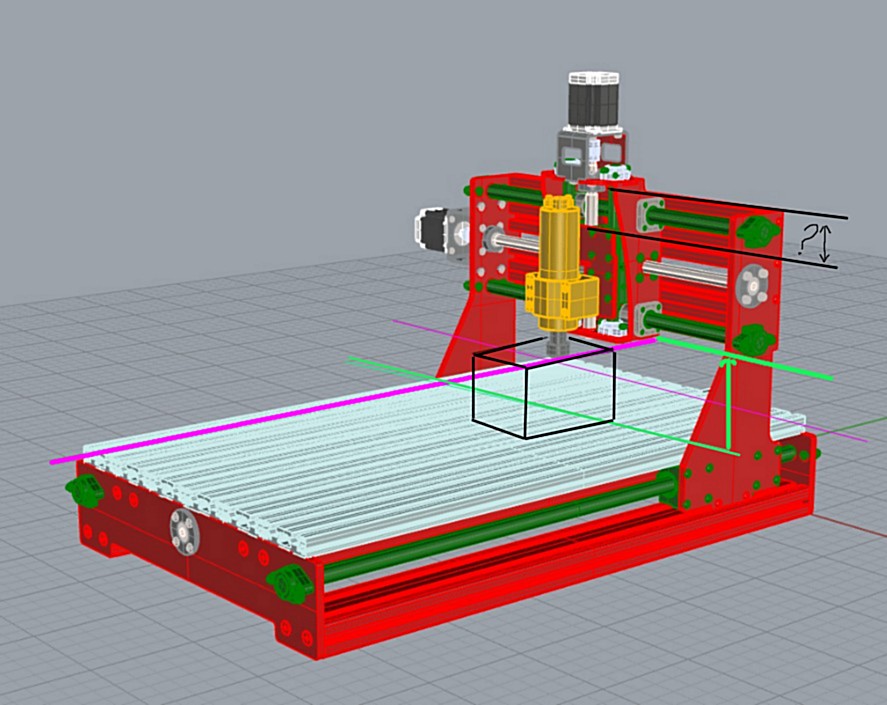Click the round bearing on right gantry plate
887x705 pixels.
tap(750, 287)
